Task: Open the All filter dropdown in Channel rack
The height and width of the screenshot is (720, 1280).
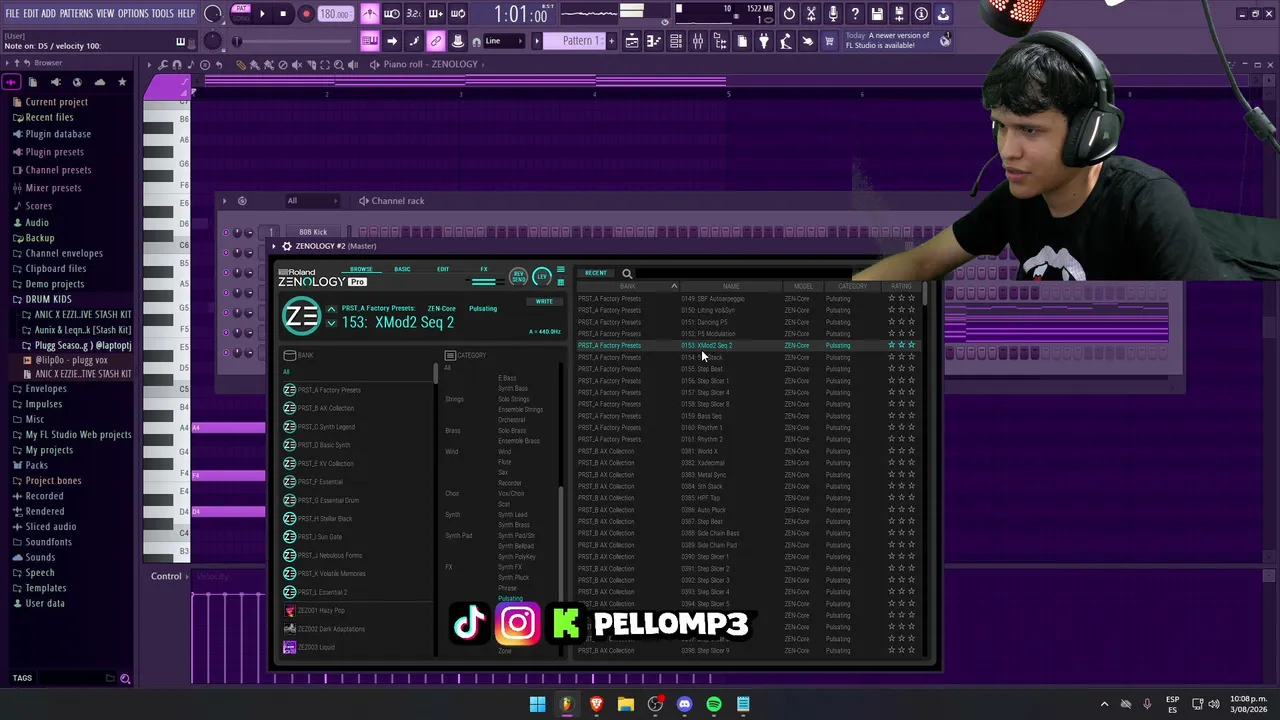Action: [x=312, y=201]
